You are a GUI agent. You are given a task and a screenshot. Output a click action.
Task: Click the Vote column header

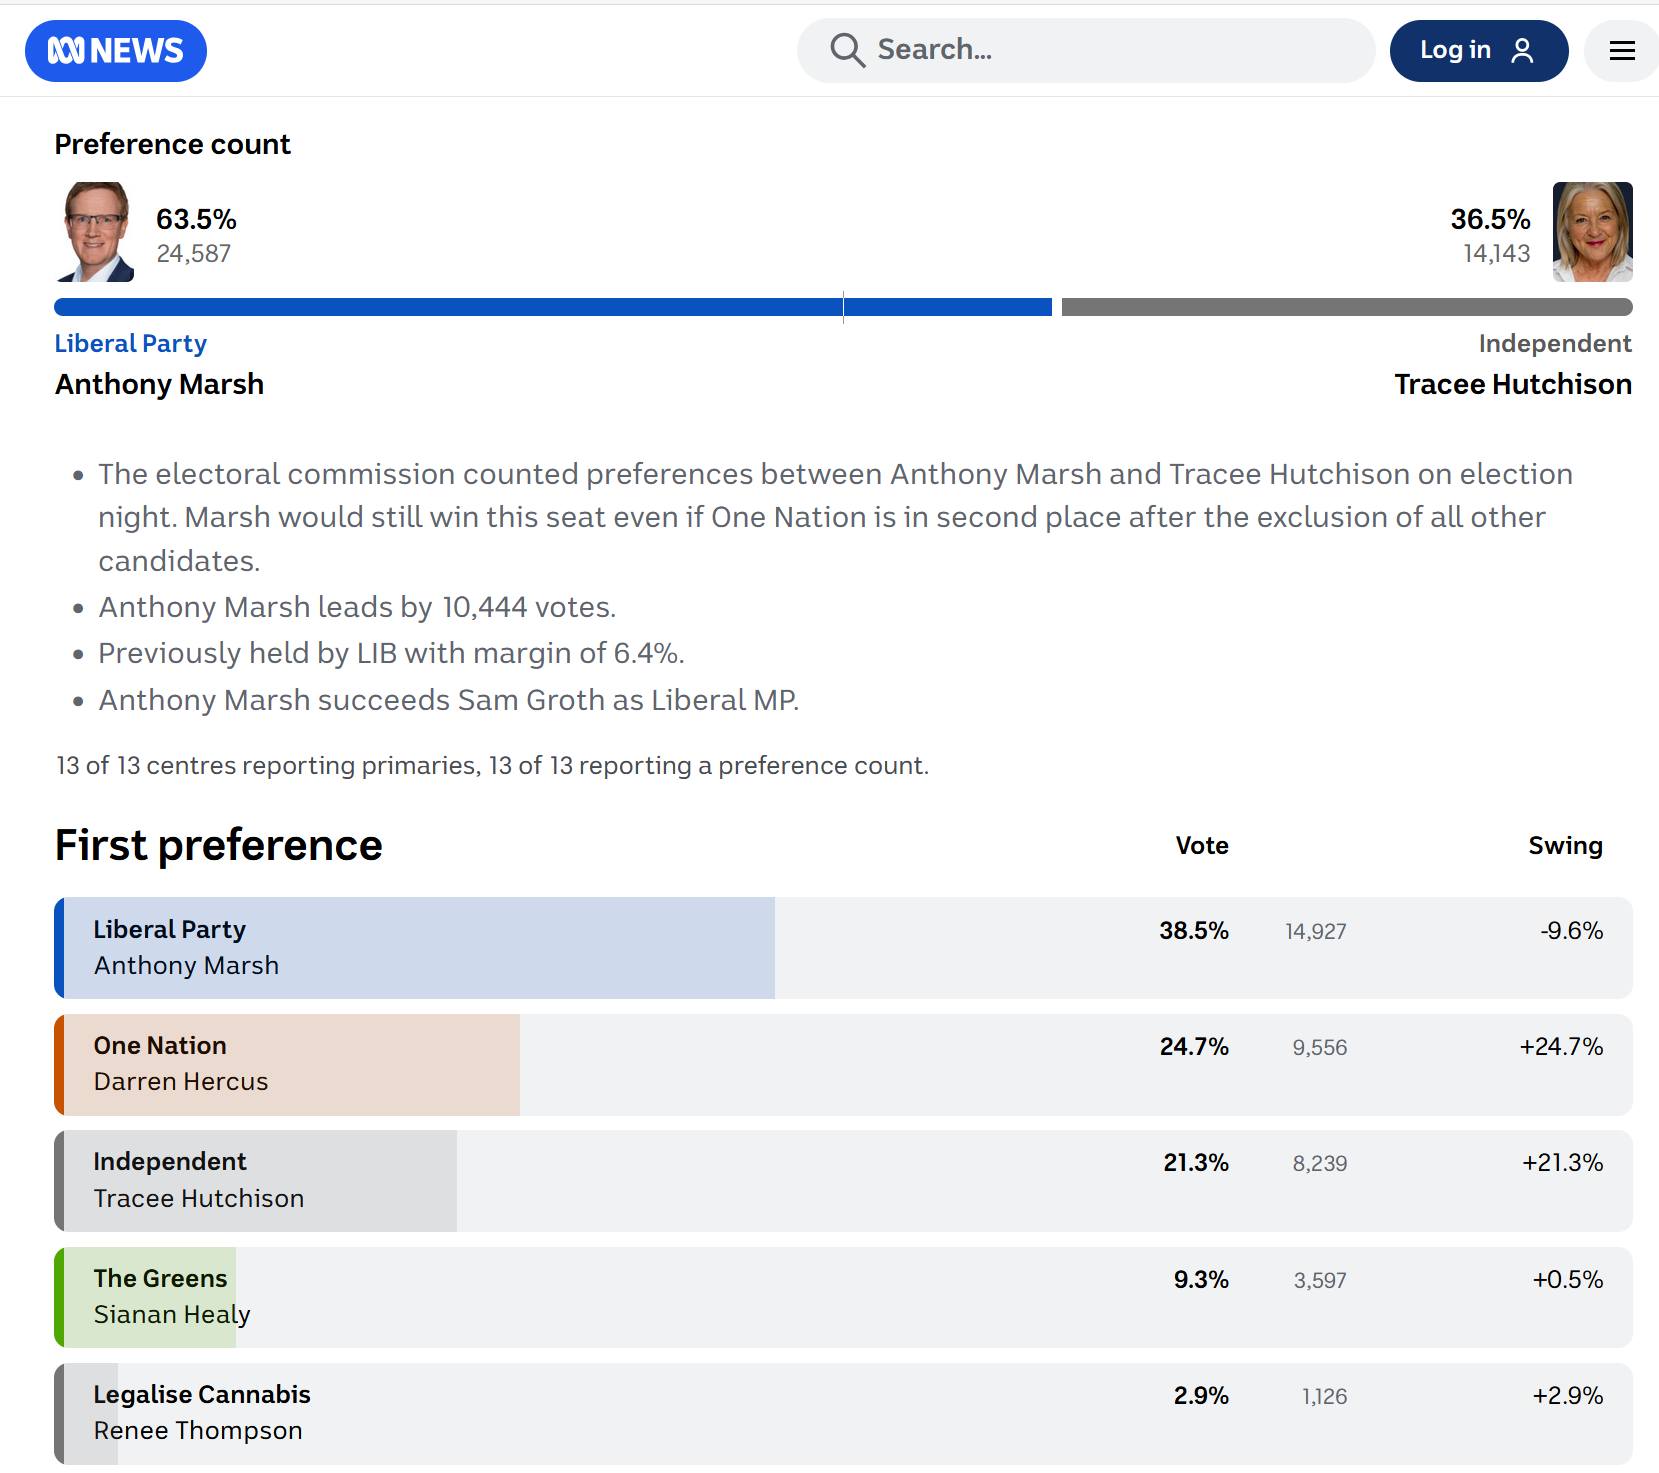coord(1202,845)
